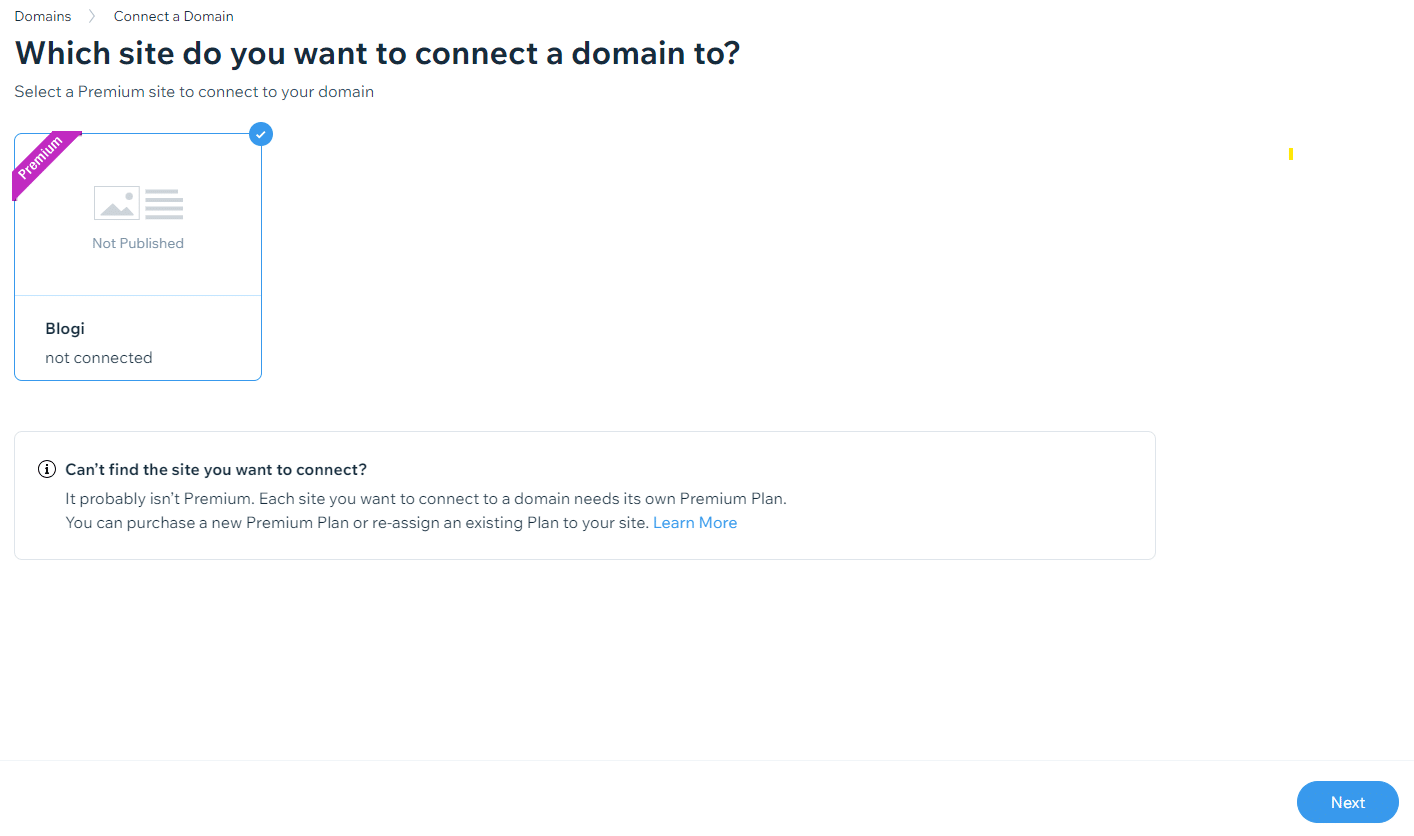Click the info circle icon
The width and height of the screenshot is (1414, 836).
[x=46, y=470]
